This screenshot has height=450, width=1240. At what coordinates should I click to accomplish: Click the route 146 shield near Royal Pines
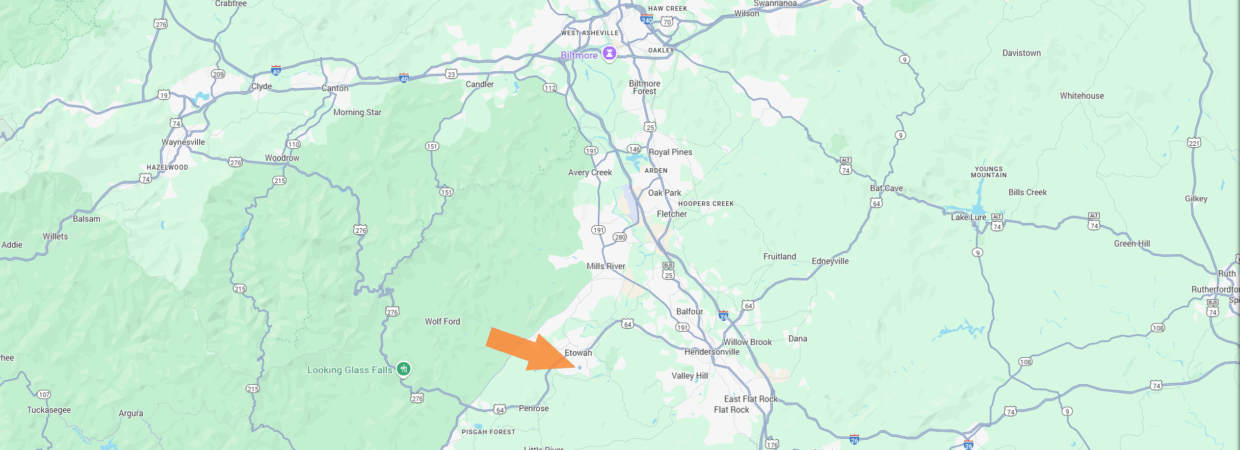[x=633, y=150]
